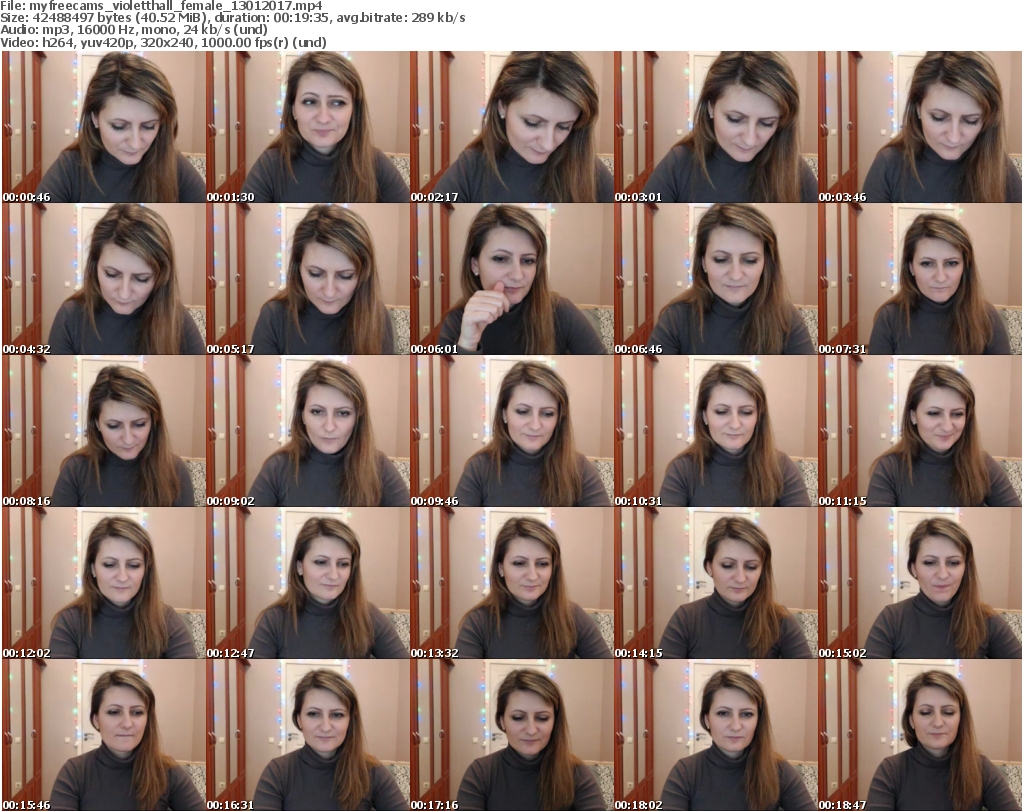Select the thumbnail stamped 00:03:01
Image resolution: width=1024 pixels, height=811 pixels.
716,127
